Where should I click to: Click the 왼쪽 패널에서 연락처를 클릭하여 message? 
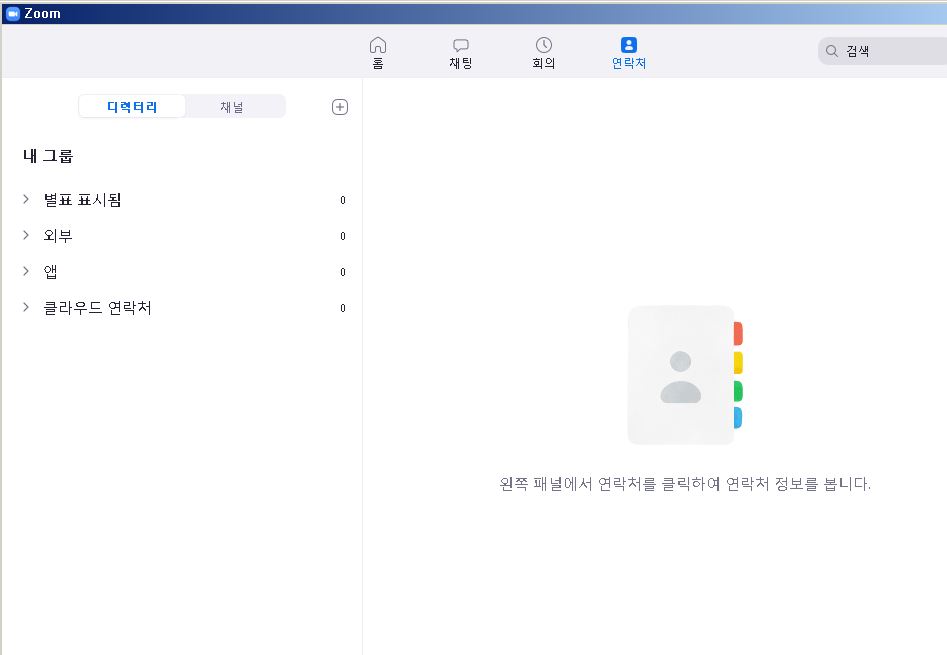pos(685,484)
